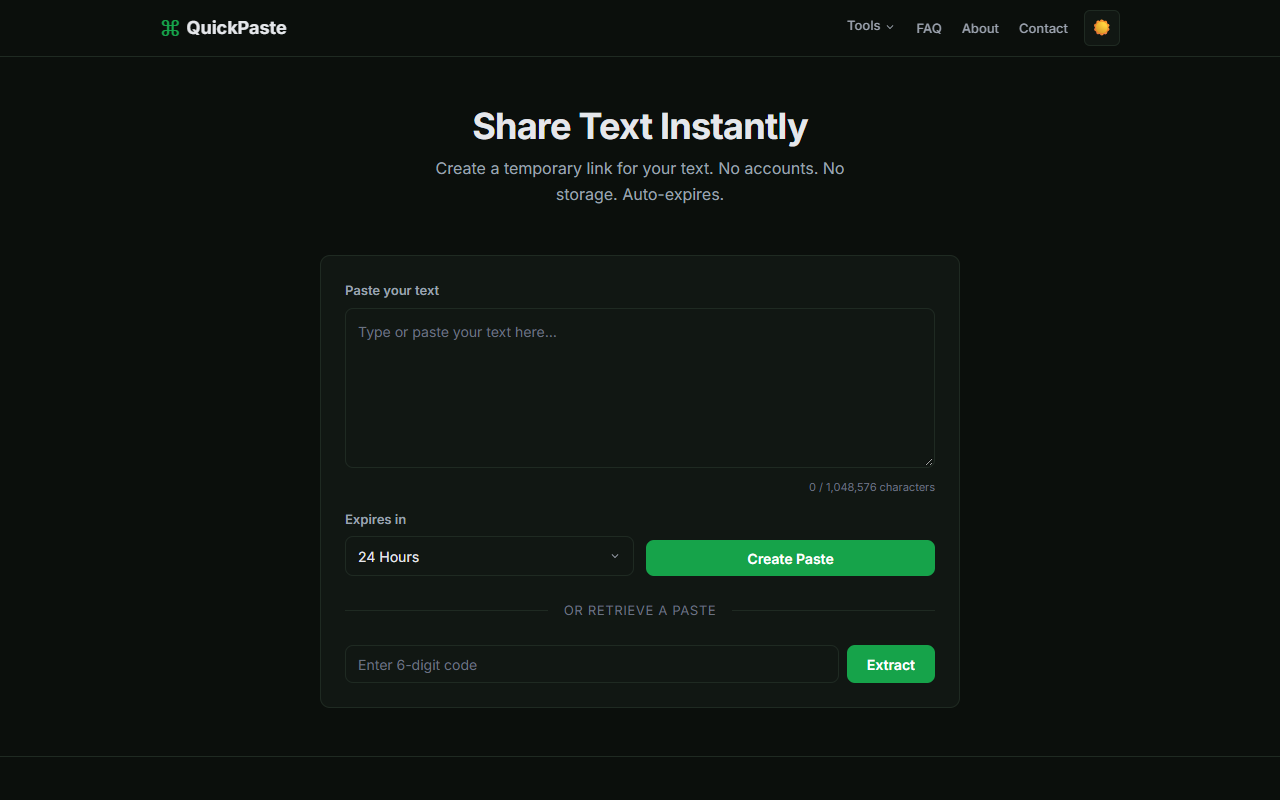Click the 6-digit code input field
1280x800 pixels.
coord(592,664)
